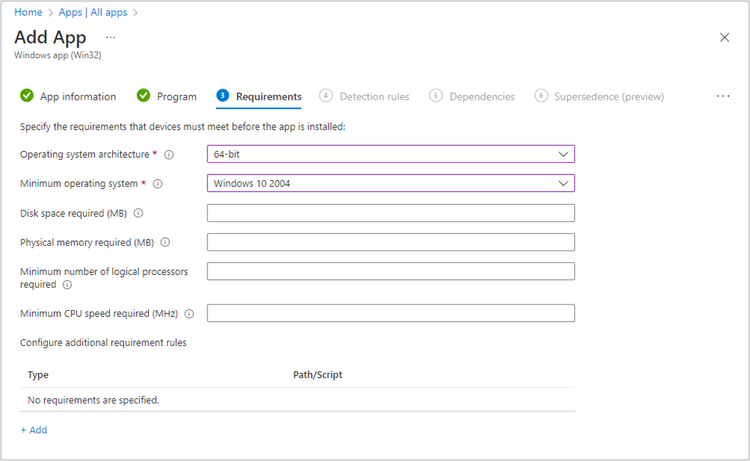Click the Disk space required input field
The image size is (750, 461).
tap(390, 213)
